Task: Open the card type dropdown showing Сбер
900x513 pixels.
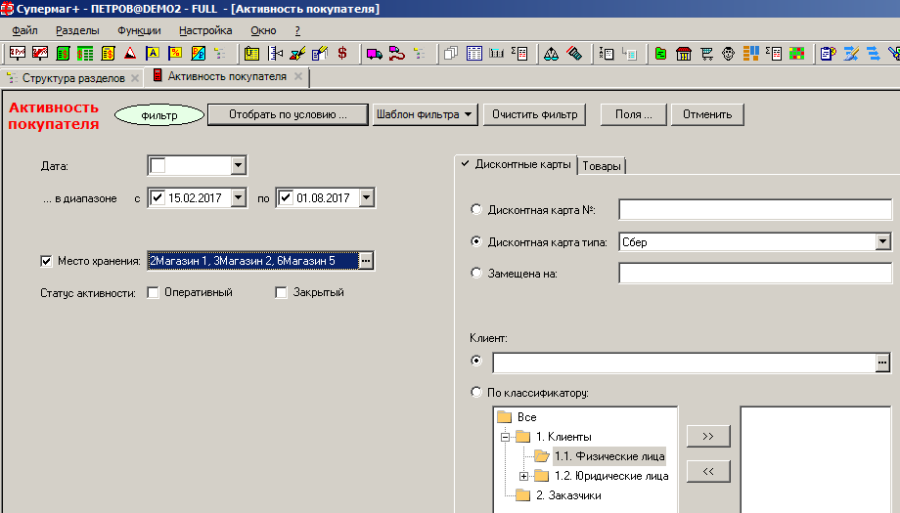Action: click(x=883, y=242)
